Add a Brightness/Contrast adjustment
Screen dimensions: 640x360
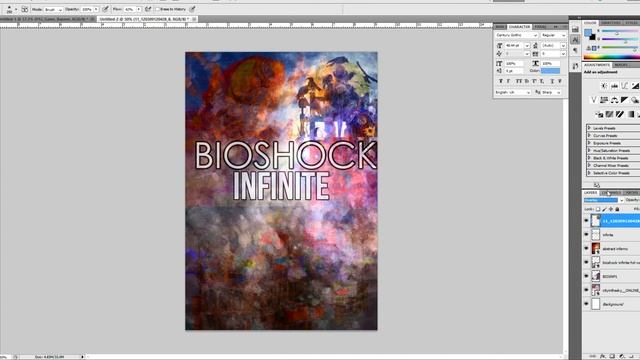604,86
